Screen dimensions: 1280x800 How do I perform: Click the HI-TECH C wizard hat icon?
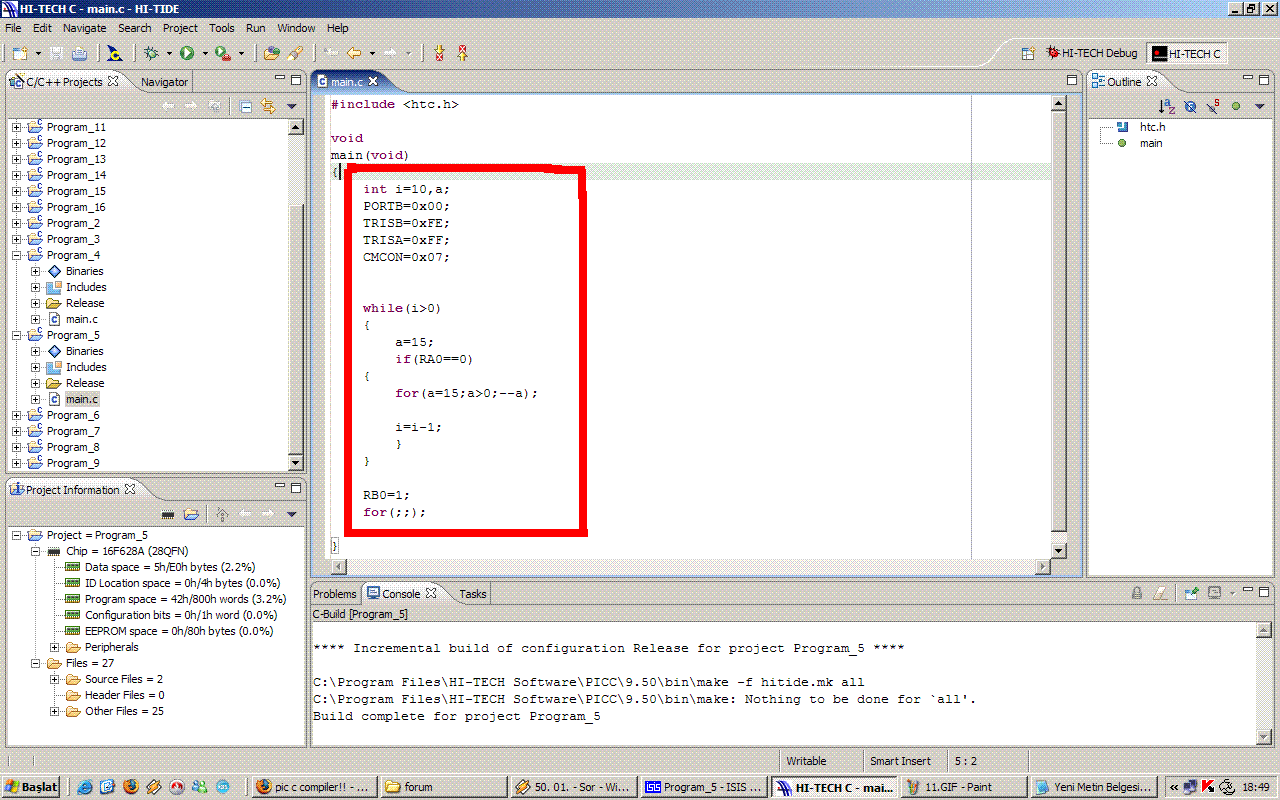115,53
